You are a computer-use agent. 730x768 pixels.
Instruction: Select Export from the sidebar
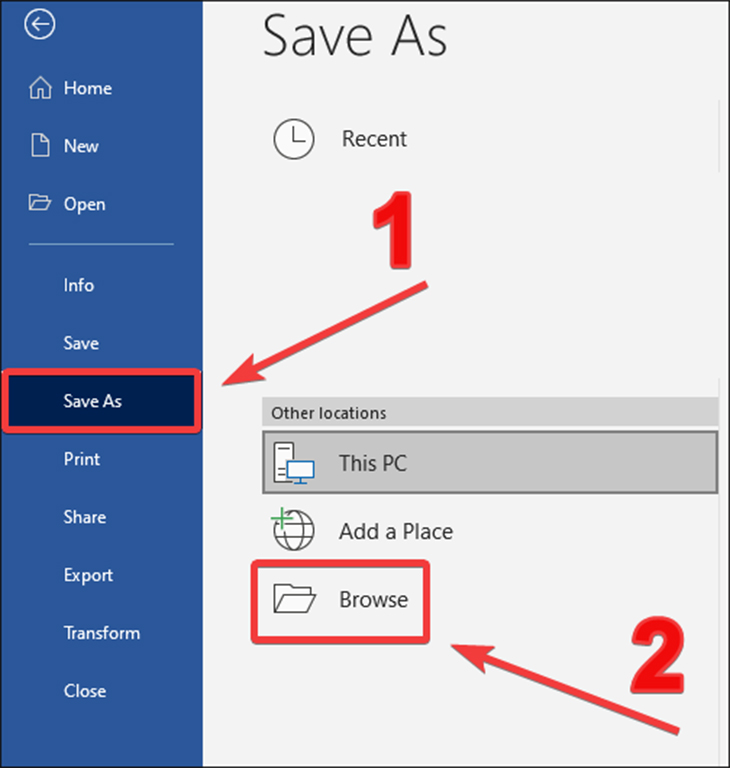point(88,576)
